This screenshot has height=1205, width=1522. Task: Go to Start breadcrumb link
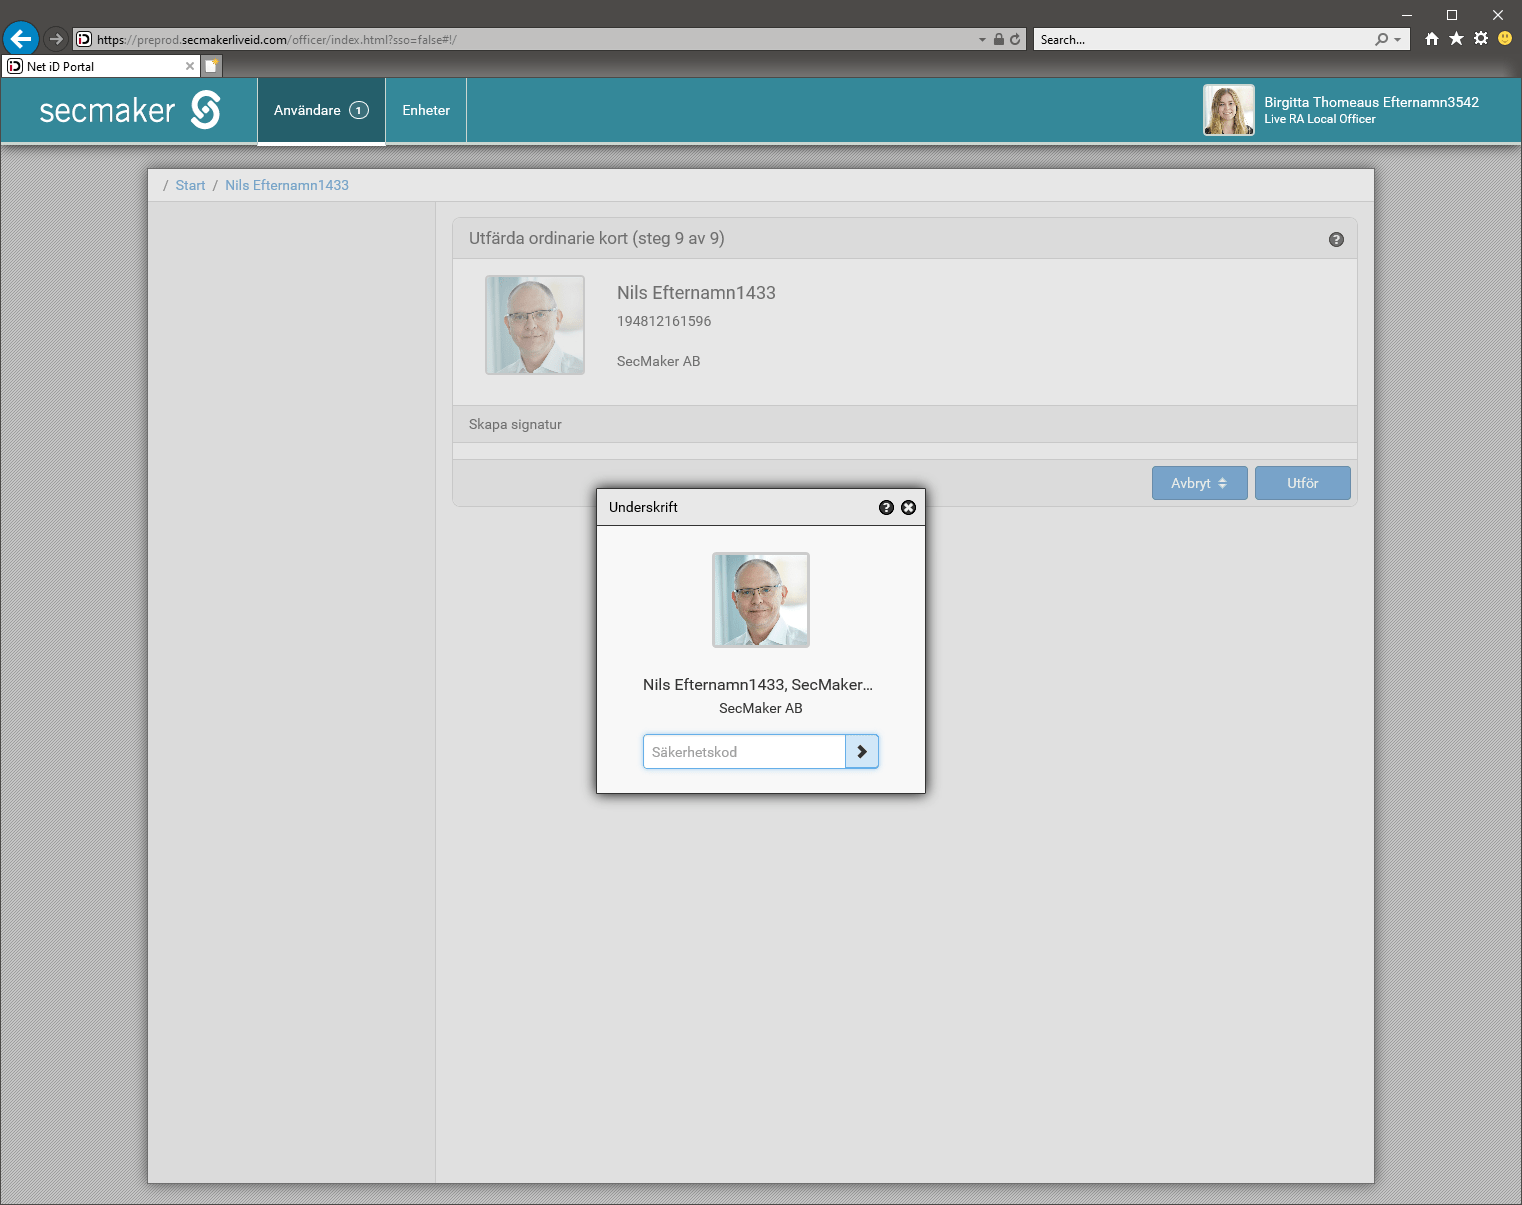click(190, 185)
